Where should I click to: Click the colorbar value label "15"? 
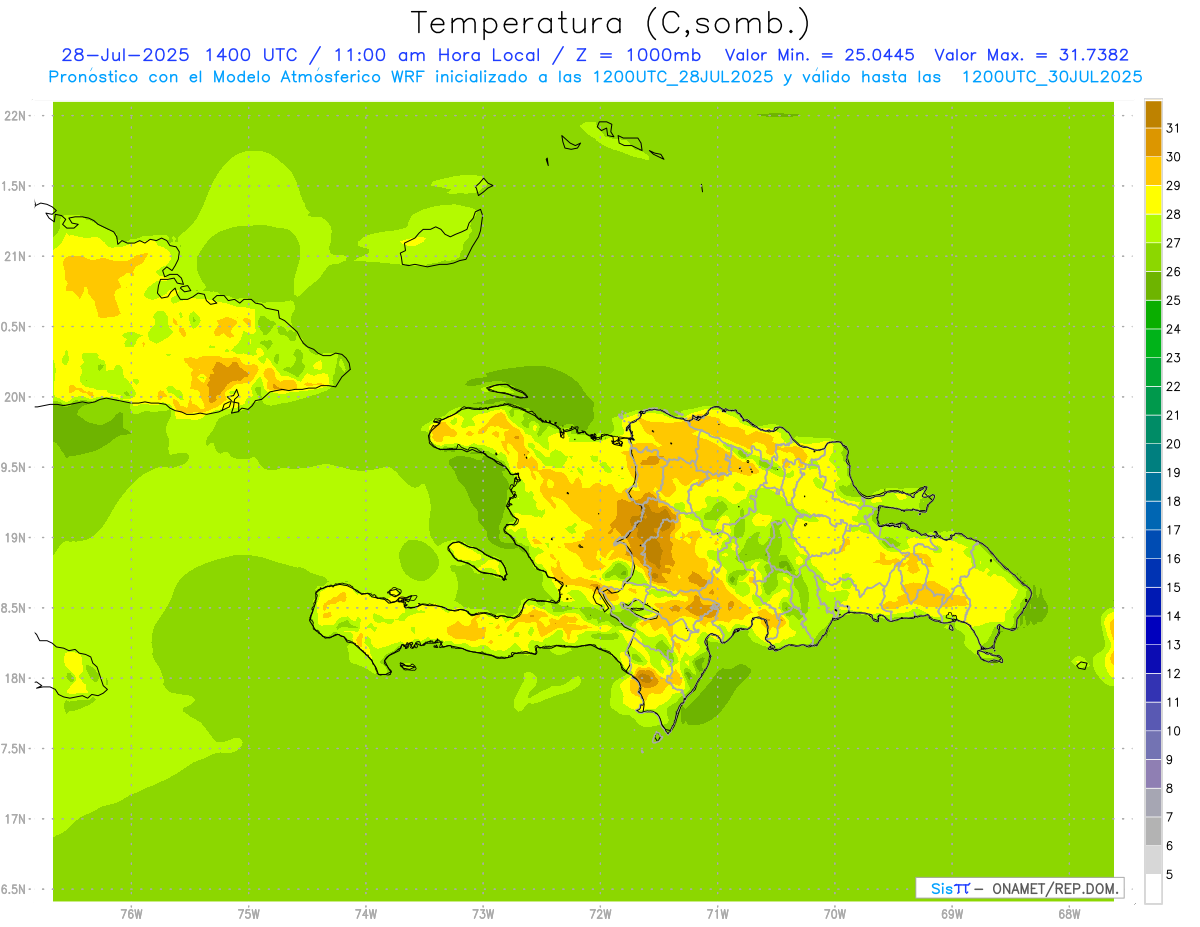[1173, 587]
